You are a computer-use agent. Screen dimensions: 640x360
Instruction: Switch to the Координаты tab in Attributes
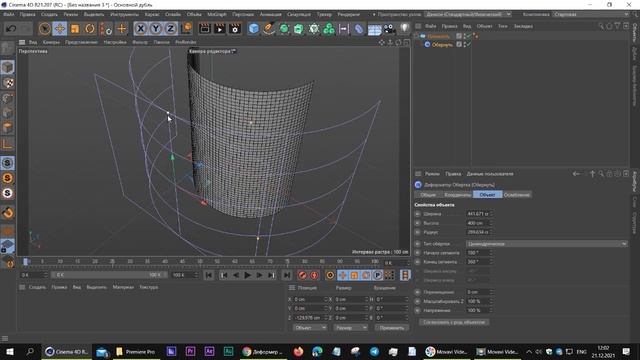(x=457, y=195)
